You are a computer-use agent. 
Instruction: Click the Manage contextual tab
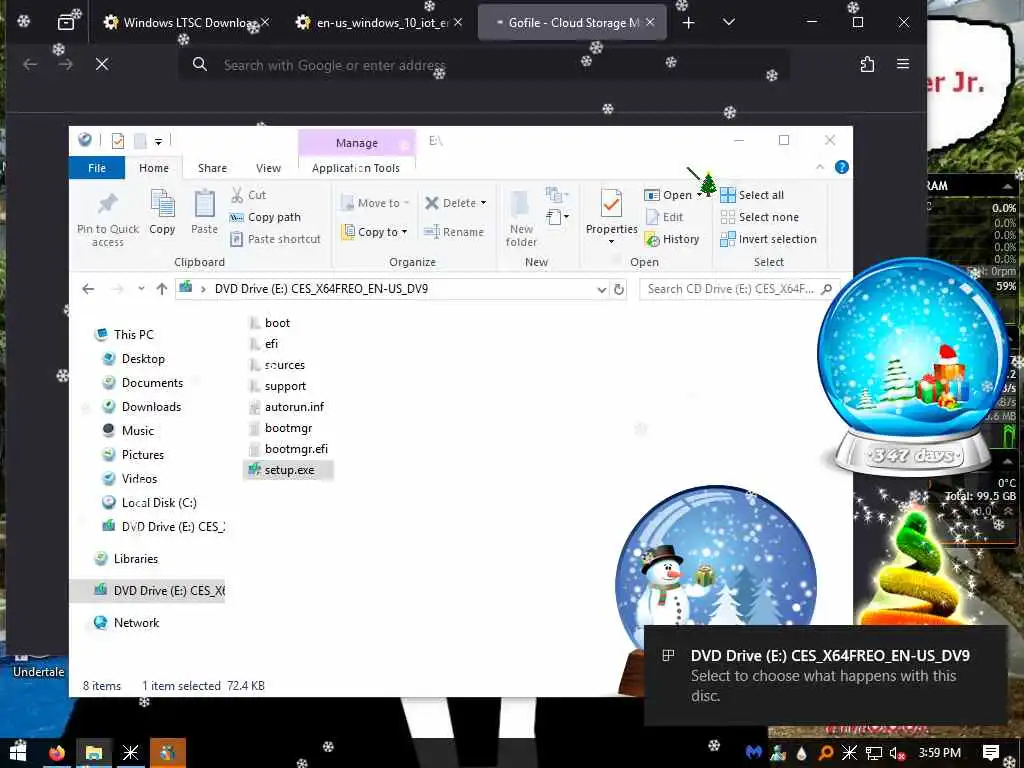(357, 142)
